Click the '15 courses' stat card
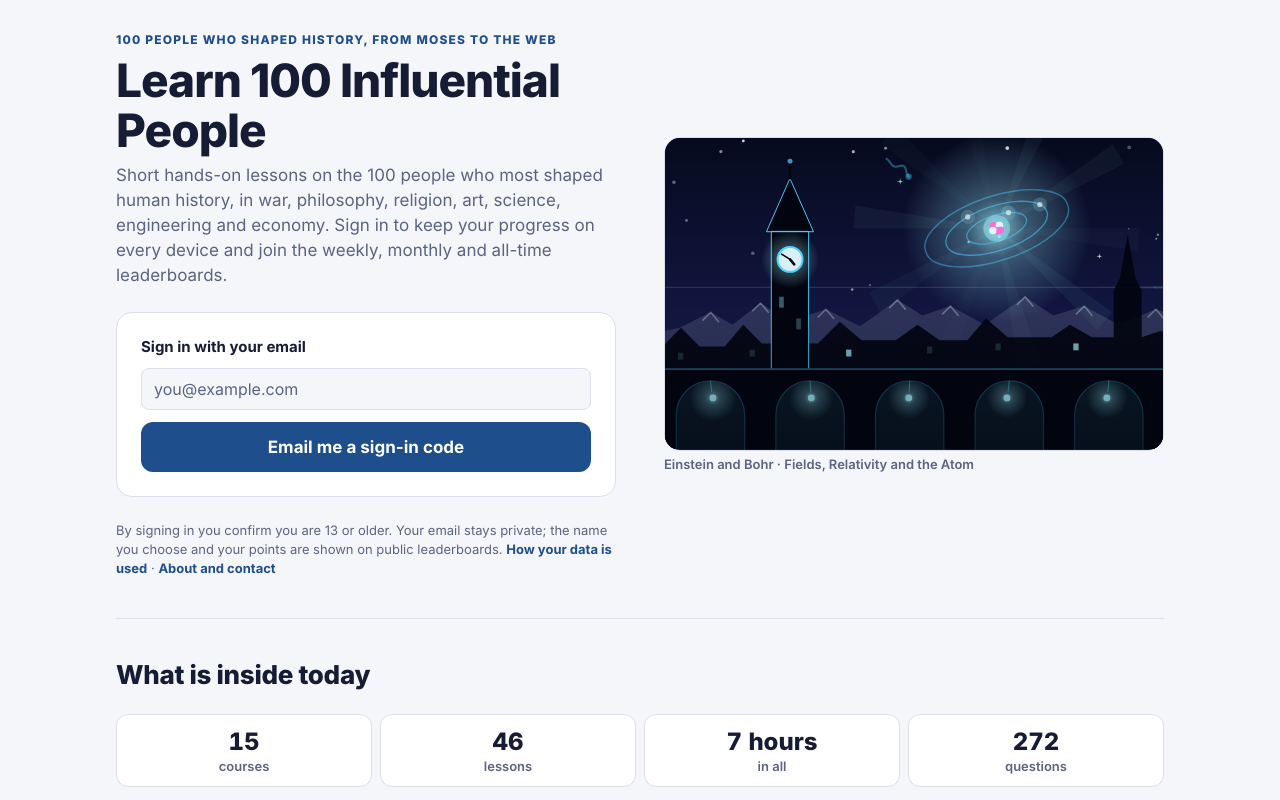Screen dimensions: 1280x800 pos(244,751)
